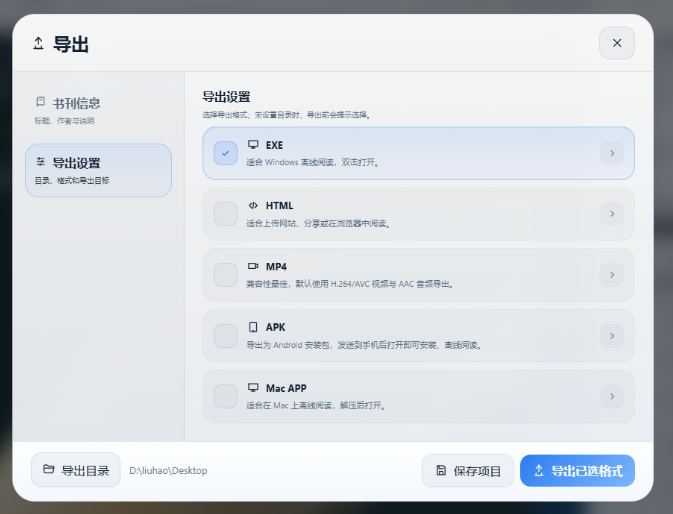Click the 保存项目 button
Image resolution: width=673 pixels, height=514 pixels.
[x=468, y=471]
